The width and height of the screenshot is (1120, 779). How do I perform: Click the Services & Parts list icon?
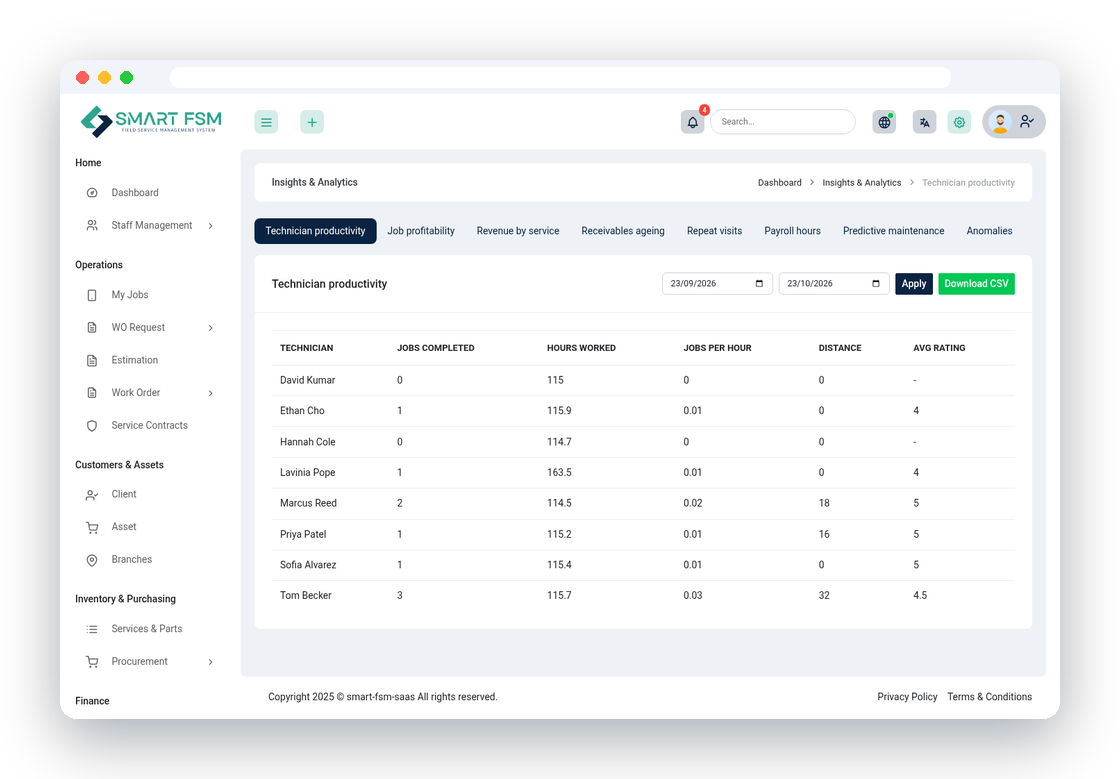pyautogui.click(x=92, y=630)
